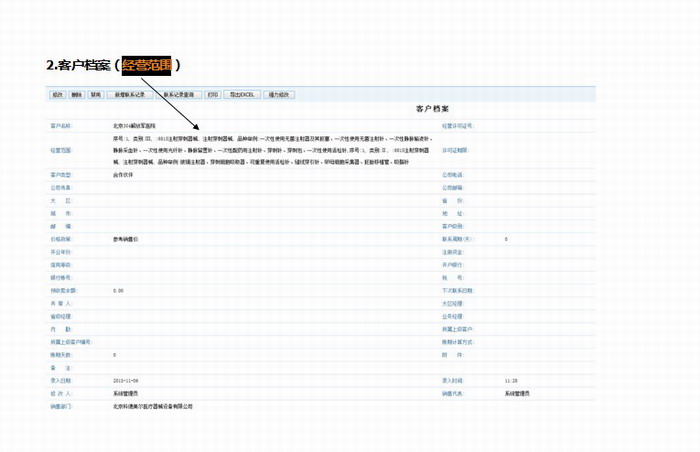
Task: Click the 删除 (Delete) button
Action: 77,95
